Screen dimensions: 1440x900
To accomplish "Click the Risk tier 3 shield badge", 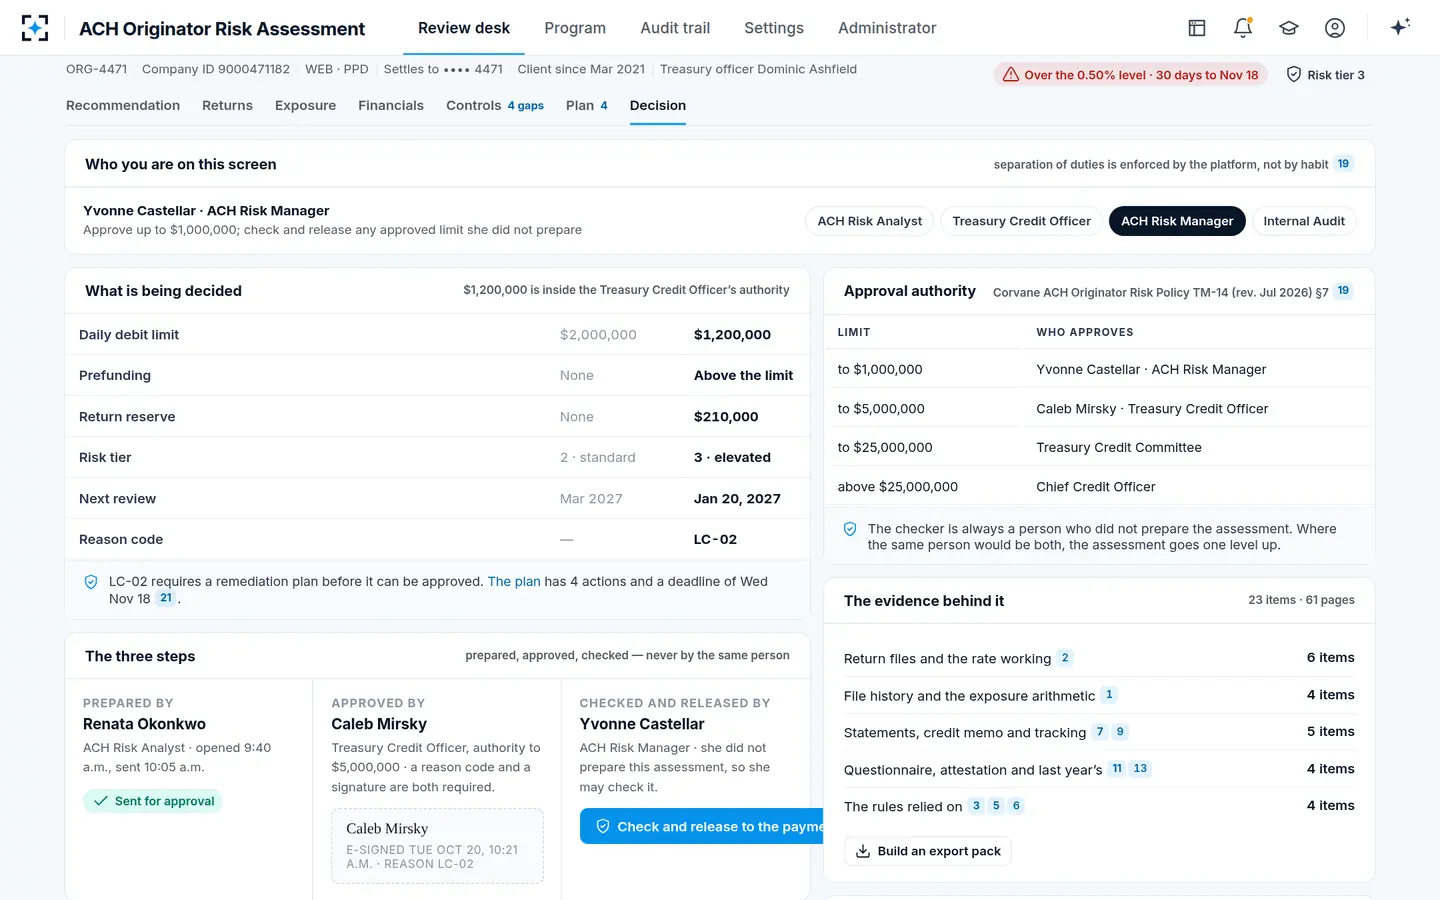I will tap(1325, 75).
